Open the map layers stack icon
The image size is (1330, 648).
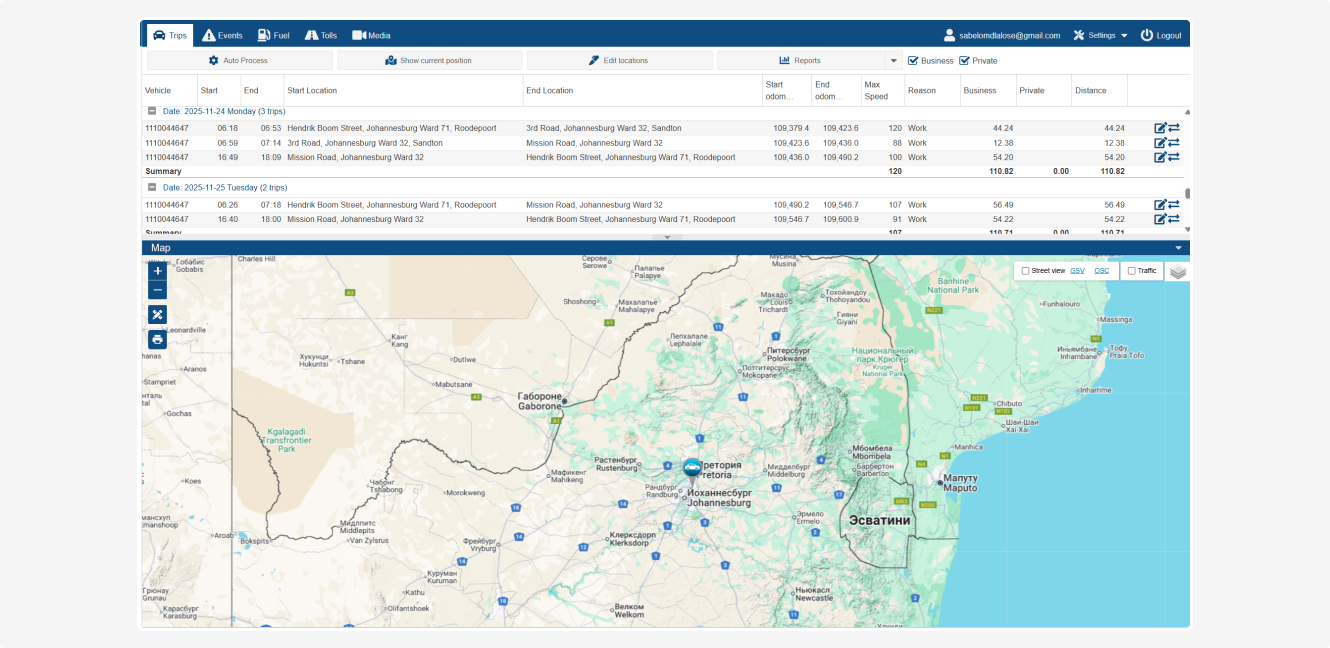(1177, 271)
